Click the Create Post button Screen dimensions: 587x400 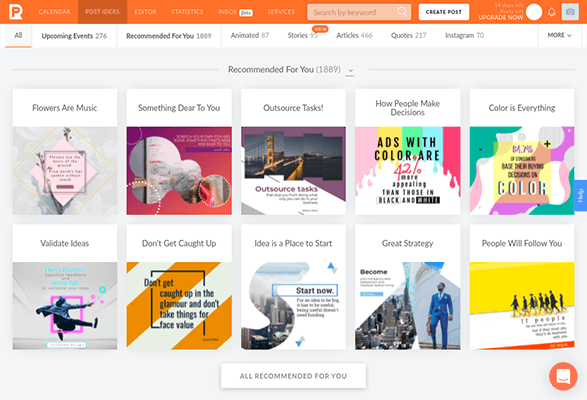pos(444,12)
